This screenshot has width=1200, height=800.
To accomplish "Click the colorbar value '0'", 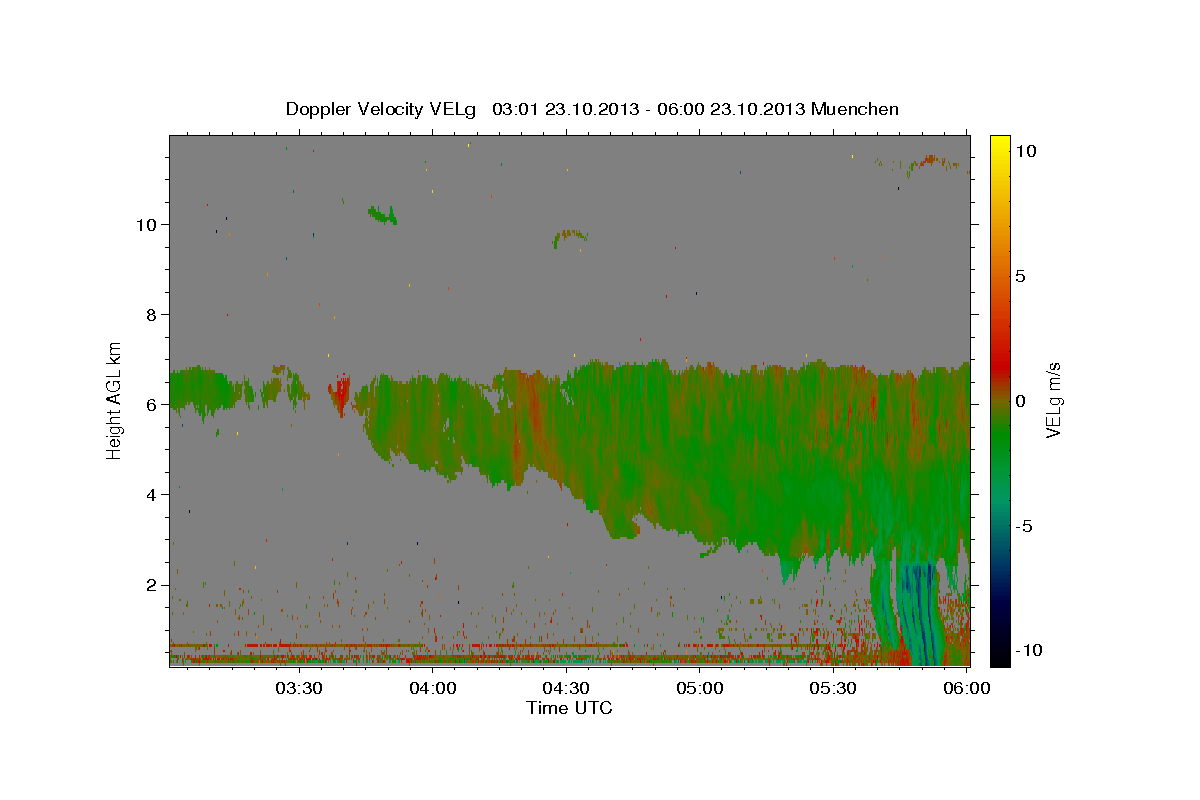I will click(x=1020, y=400).
